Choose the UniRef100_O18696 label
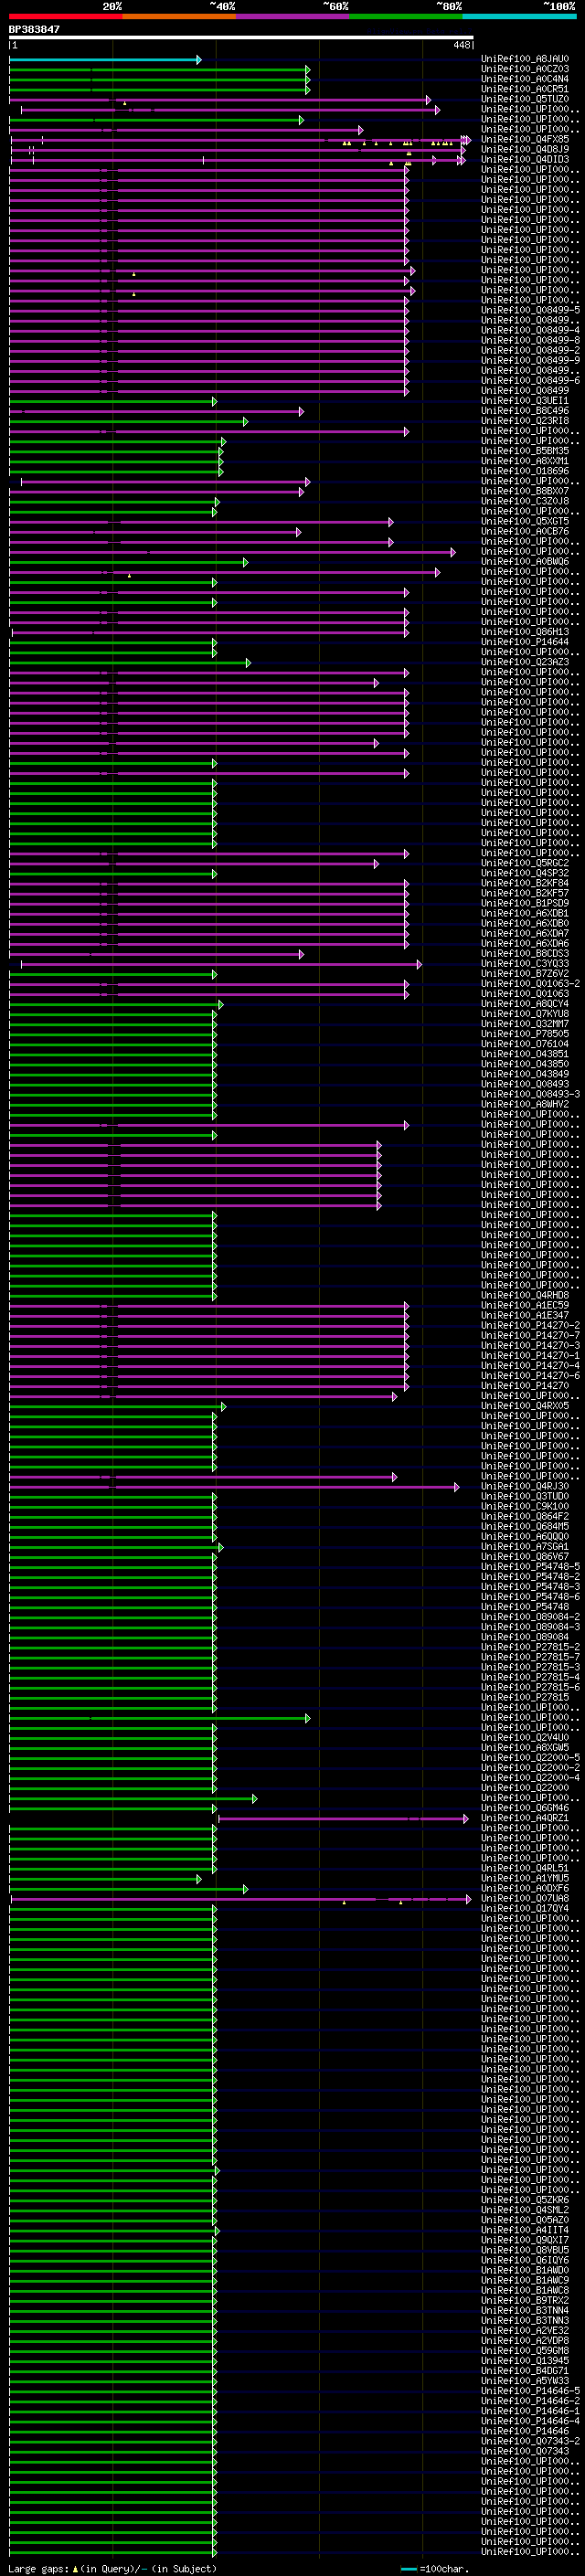Screen dimensions: 585x2576 525,471
